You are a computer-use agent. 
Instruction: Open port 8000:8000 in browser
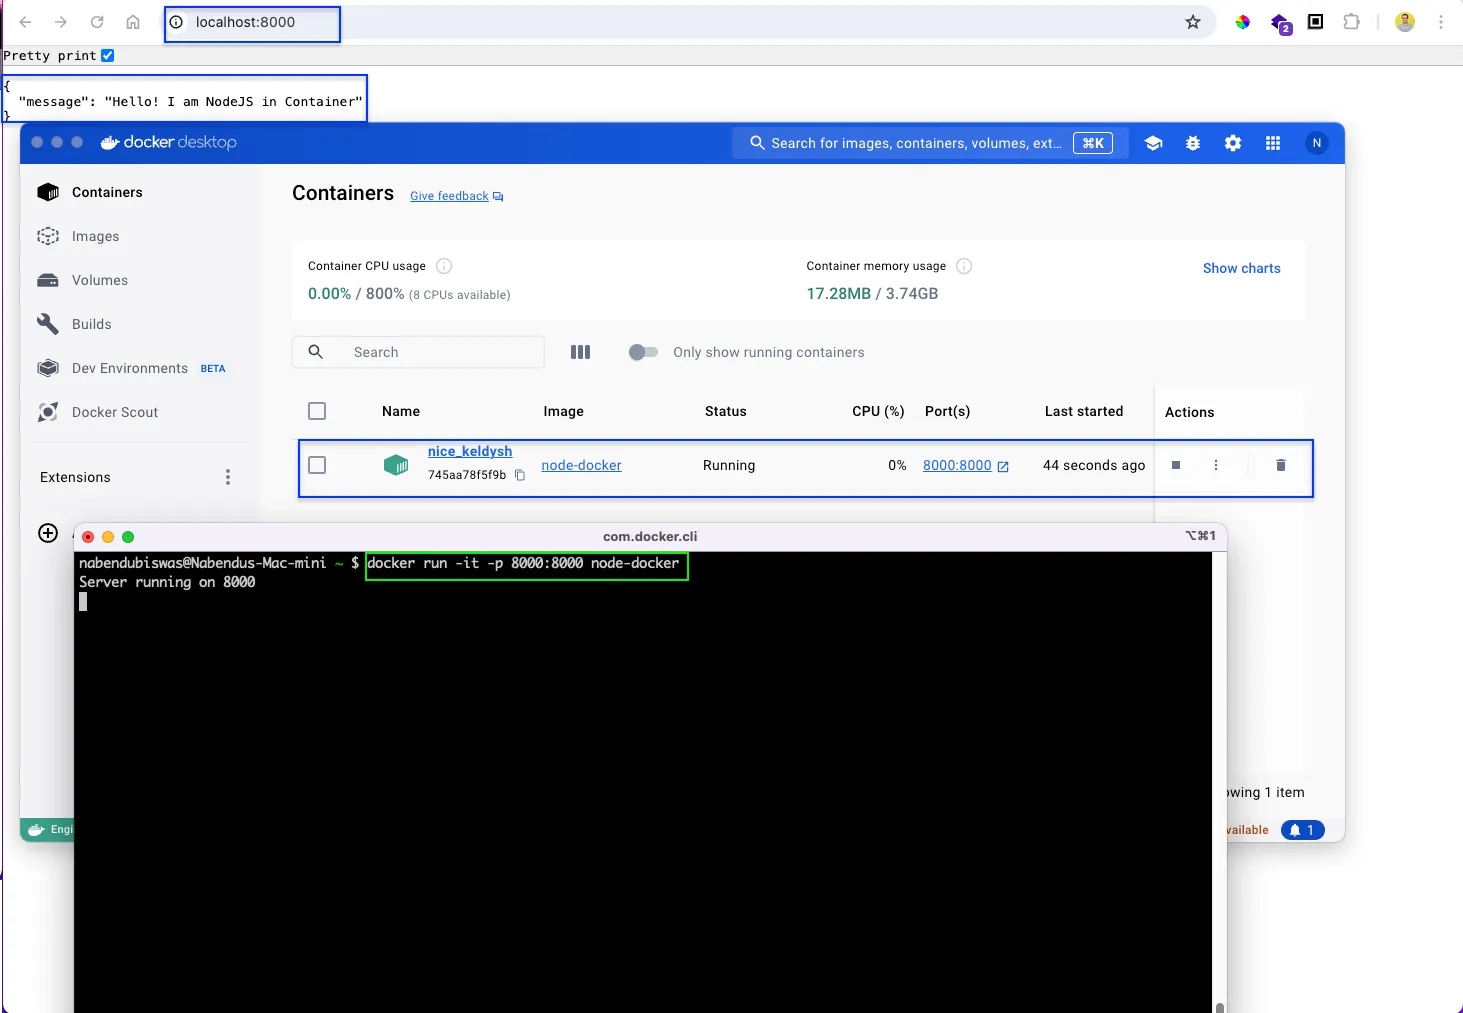(x=966, y=465)
